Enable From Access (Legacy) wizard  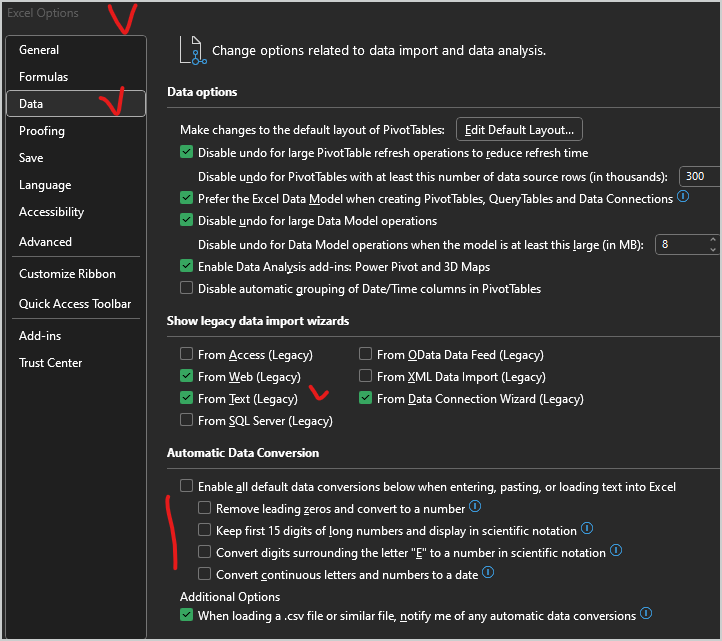186,354
